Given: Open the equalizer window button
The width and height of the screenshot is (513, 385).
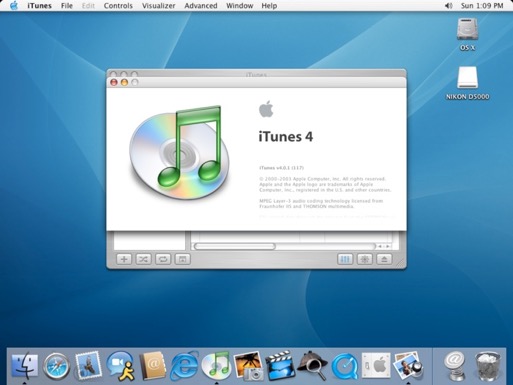Looking at the screenshot, I should click(x=345, y=259).
